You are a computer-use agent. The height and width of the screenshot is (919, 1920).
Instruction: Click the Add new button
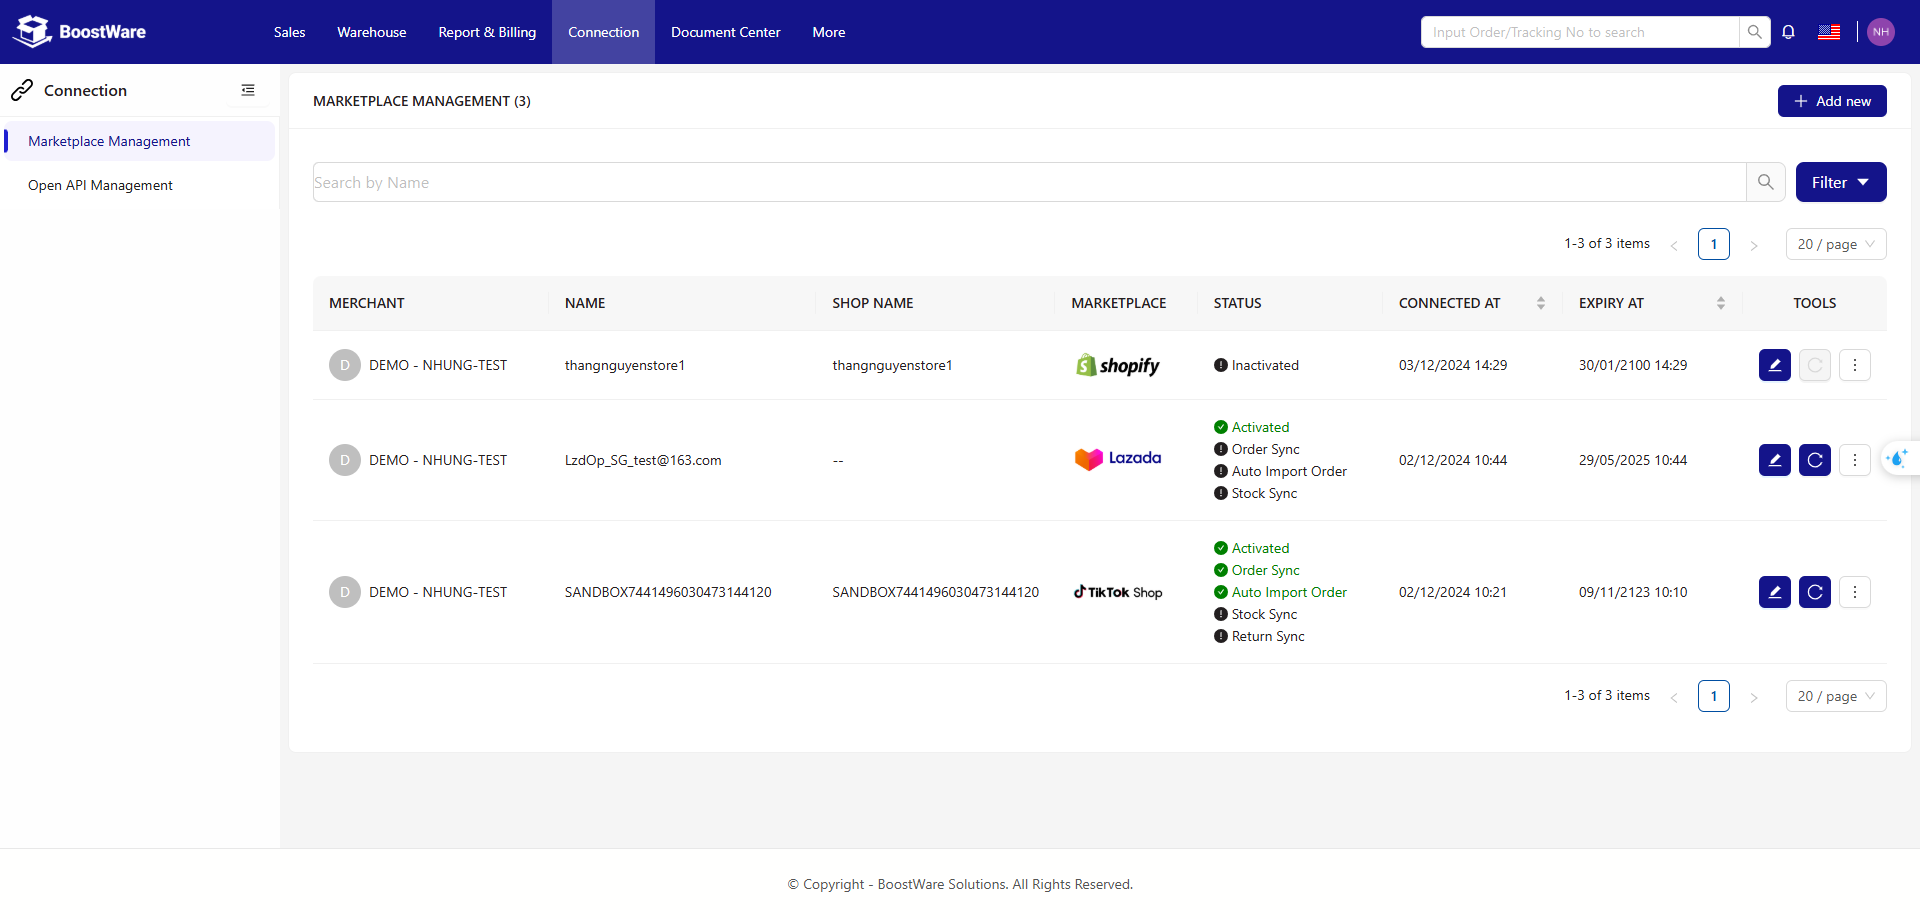tap(1832, 101)
